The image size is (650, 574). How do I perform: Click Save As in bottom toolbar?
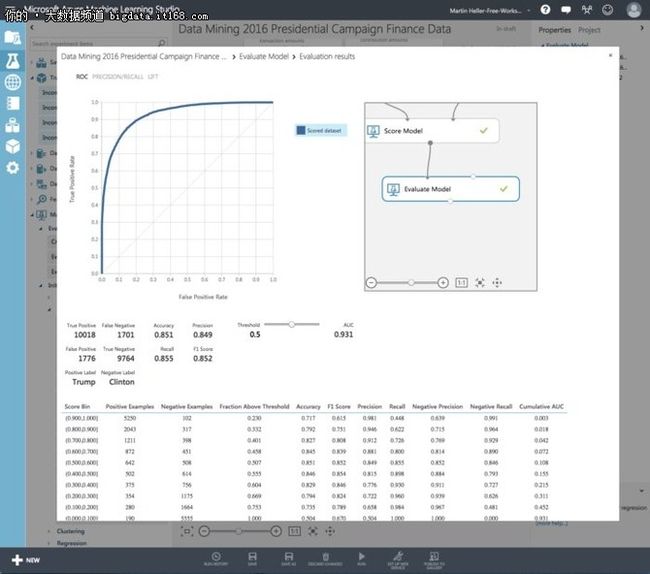tap(289, 558)
